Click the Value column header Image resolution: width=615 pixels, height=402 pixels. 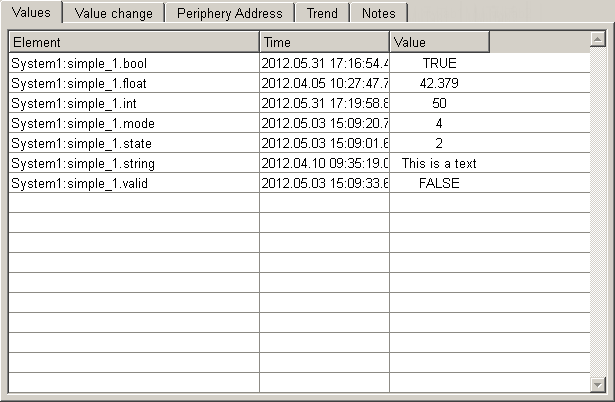point(439,43)
